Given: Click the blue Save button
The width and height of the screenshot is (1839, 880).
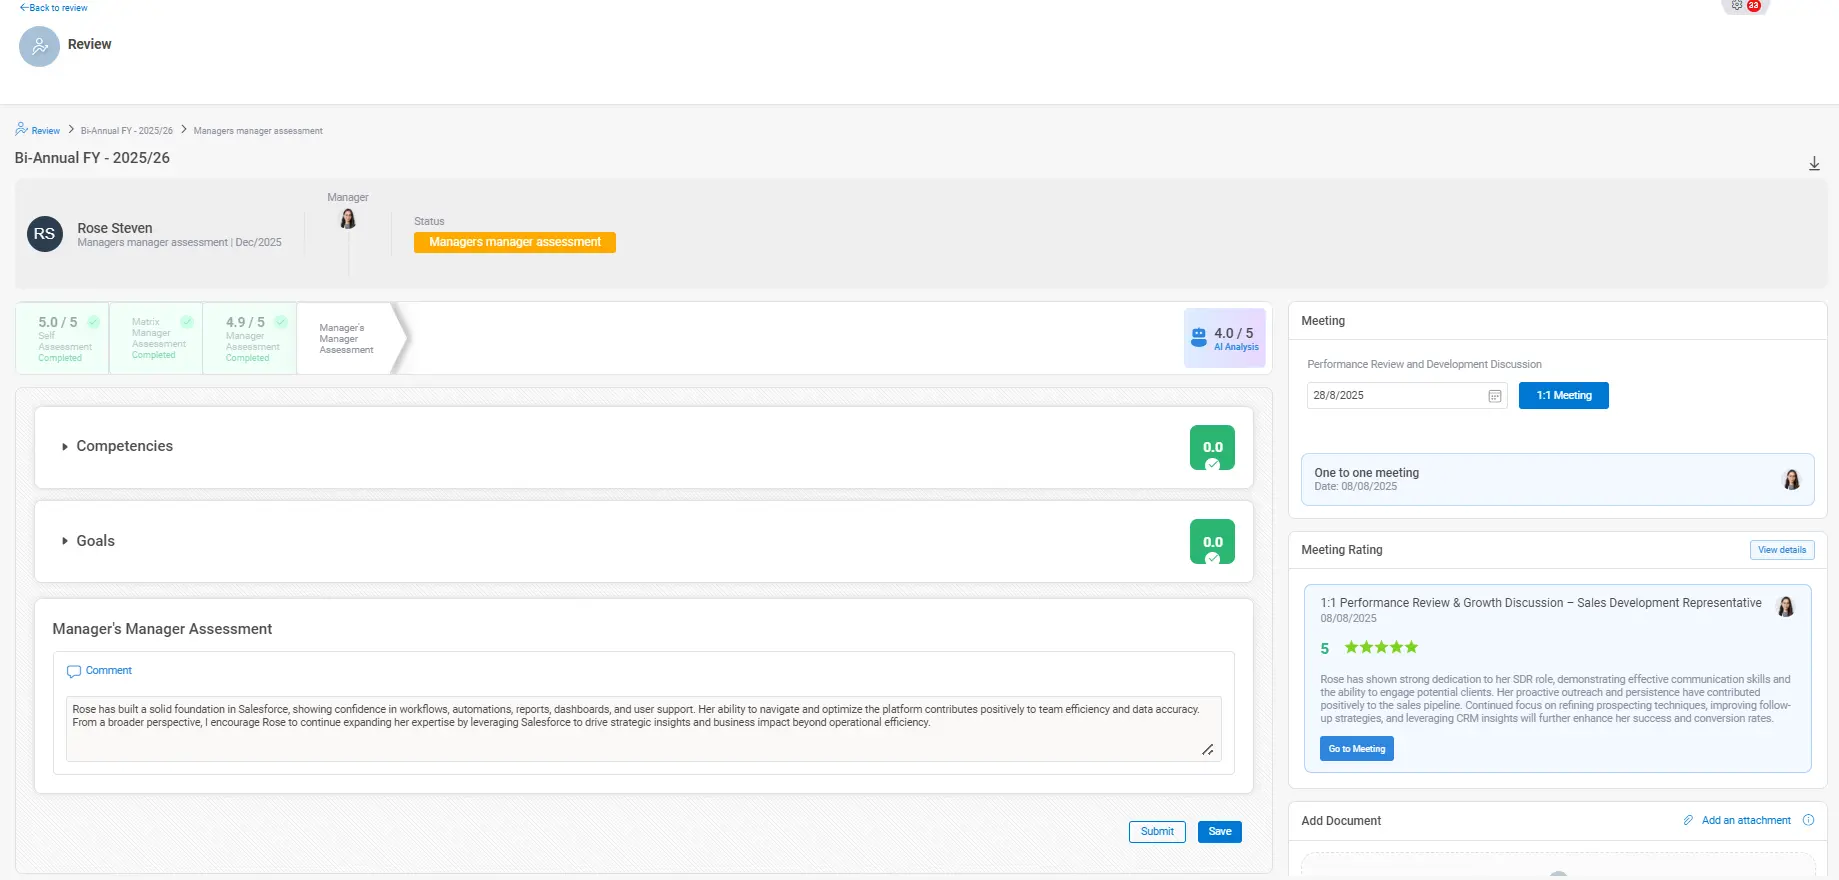Looking at the screenshot, I should pos(1219,832).
